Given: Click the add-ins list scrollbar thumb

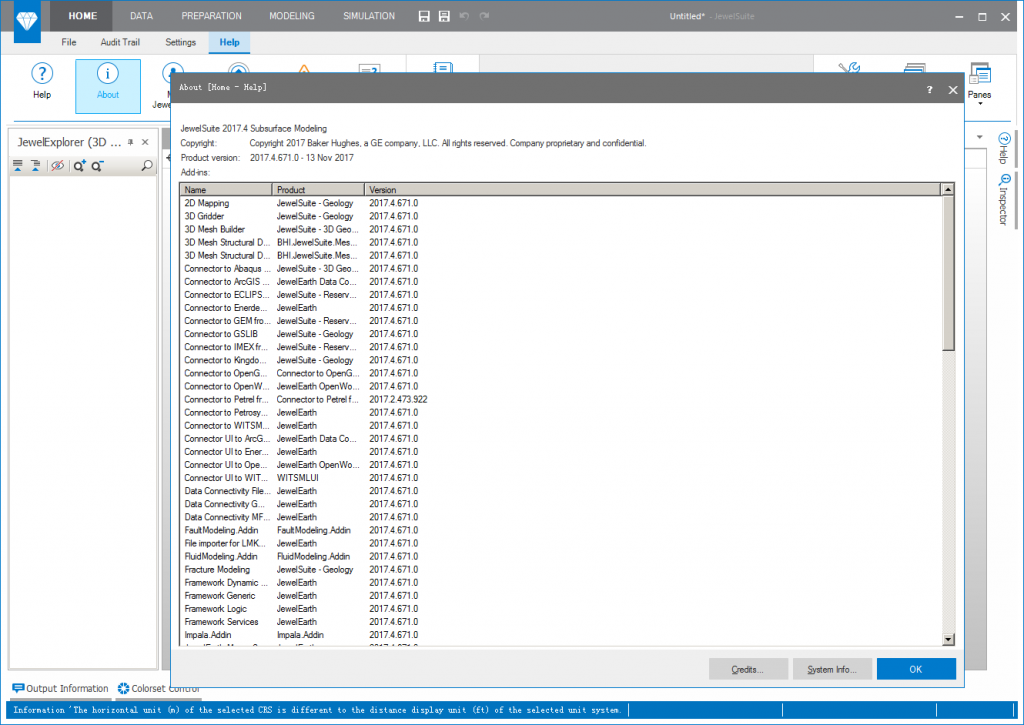Looking at the screenshot, I should coord(948,274).
